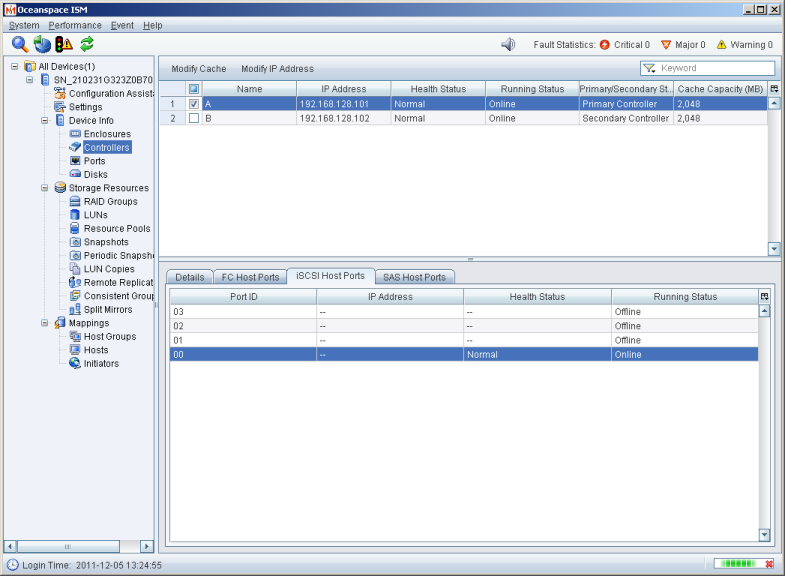
Task: Click the Warning yellow triangle icon
Action: (x=721, y=45)
